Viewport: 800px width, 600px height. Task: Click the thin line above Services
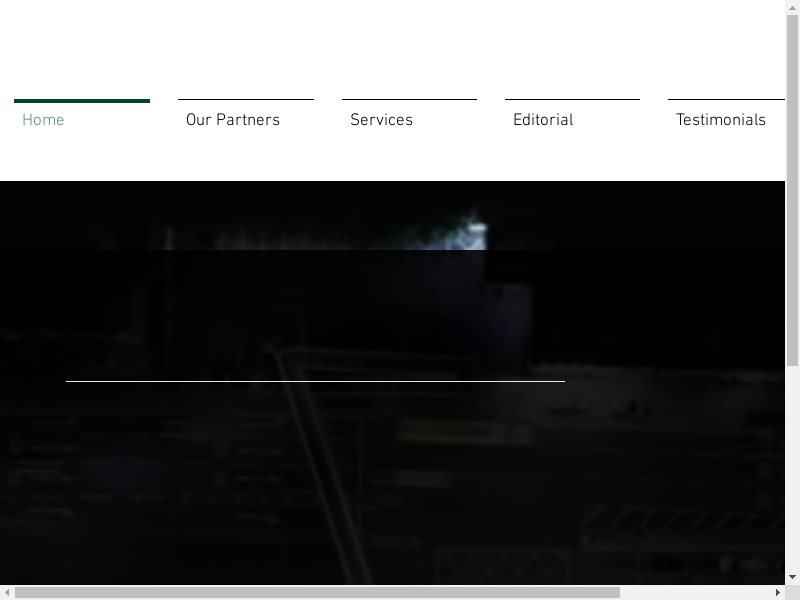pyautogui.click(x=409, y=99)
